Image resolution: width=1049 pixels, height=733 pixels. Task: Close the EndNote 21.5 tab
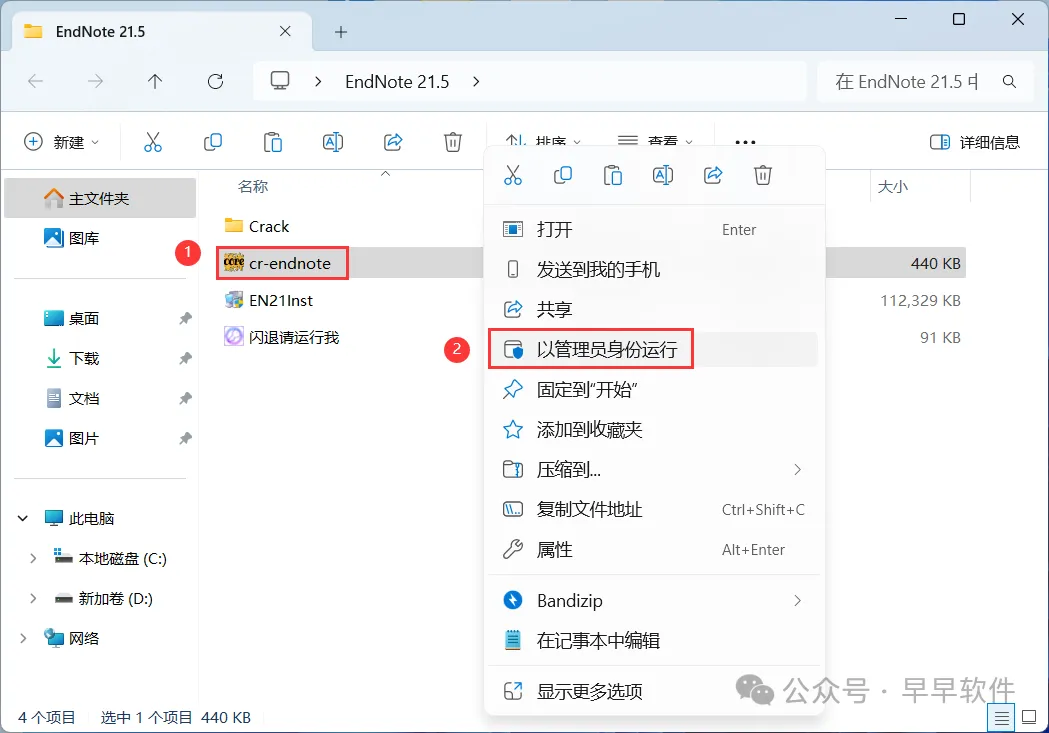tap(285, 31)
